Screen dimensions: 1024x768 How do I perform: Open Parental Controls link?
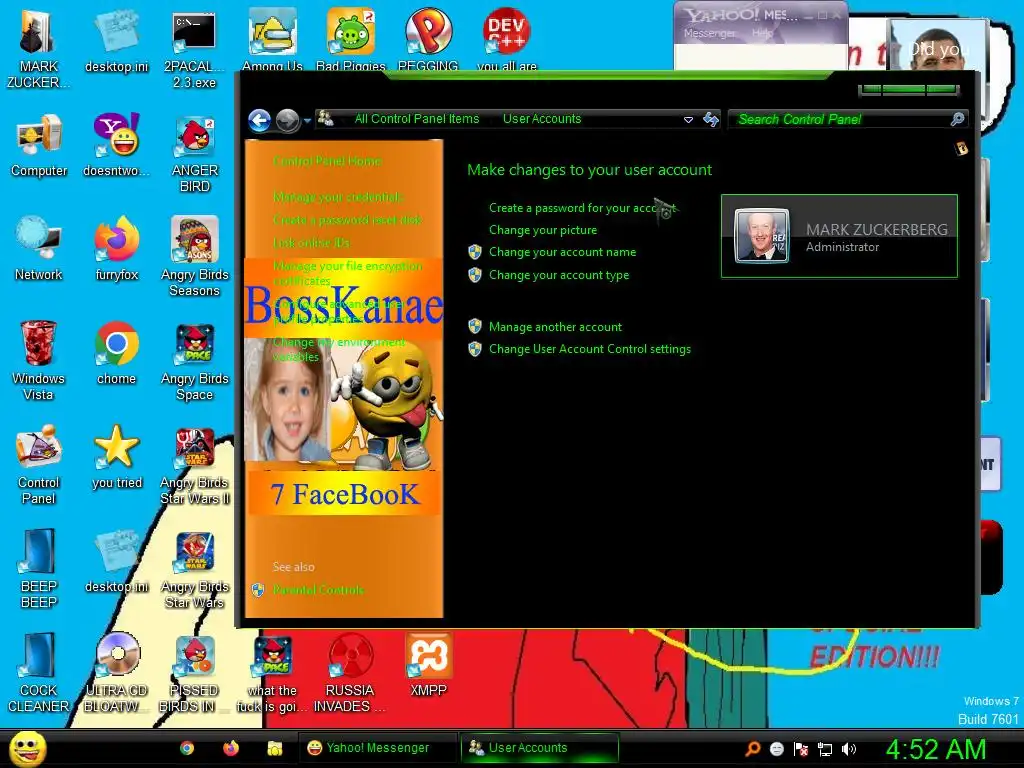pos(318,590)
